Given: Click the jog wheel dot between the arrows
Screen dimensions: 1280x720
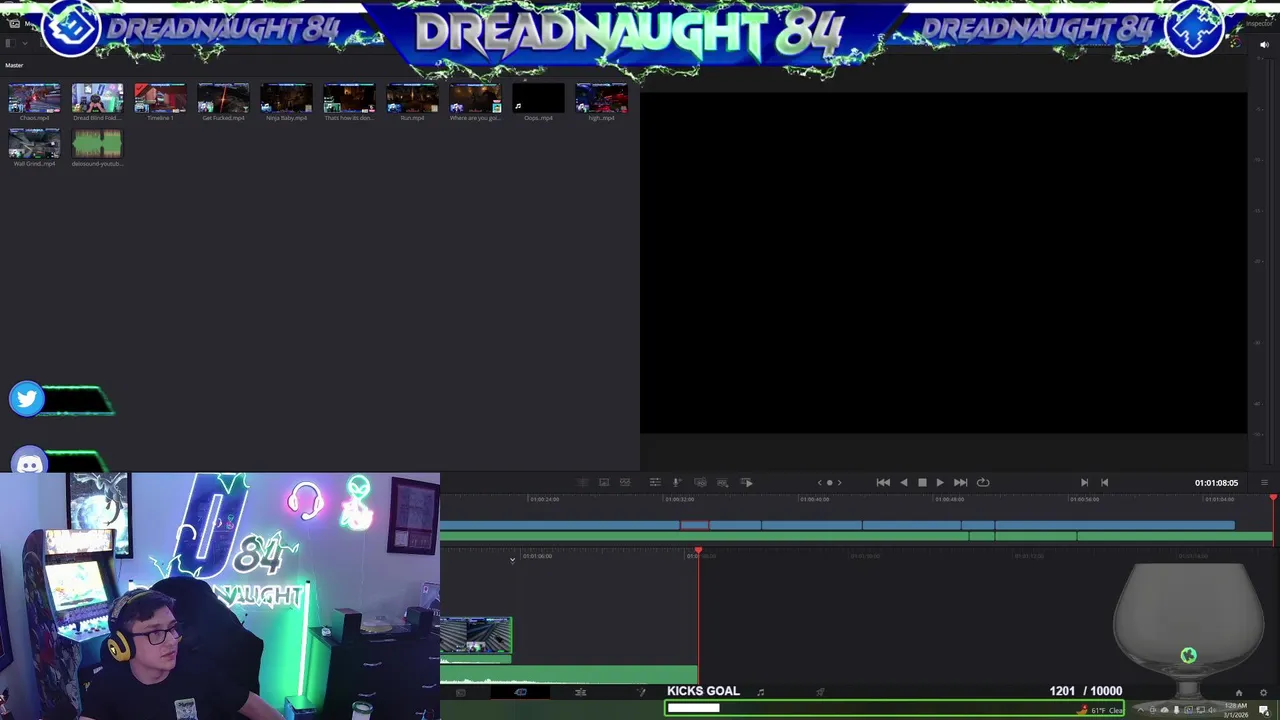Looking at the screenshot, I should tap(829, 482).
